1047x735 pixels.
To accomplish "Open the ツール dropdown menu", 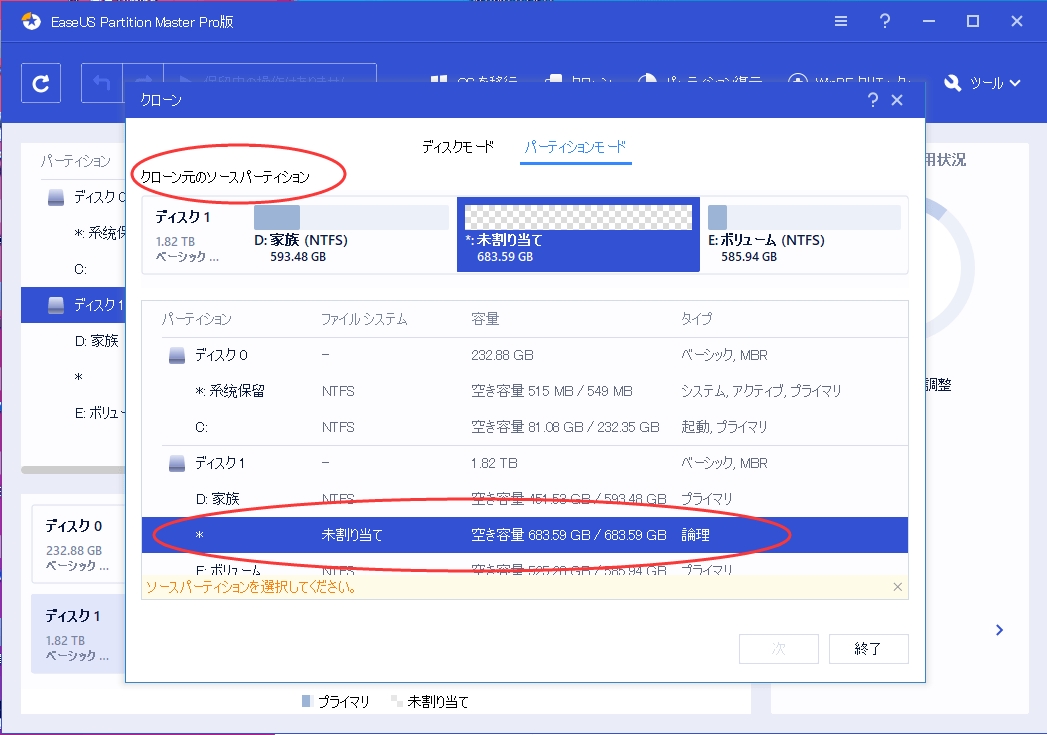I will point(995,83).
